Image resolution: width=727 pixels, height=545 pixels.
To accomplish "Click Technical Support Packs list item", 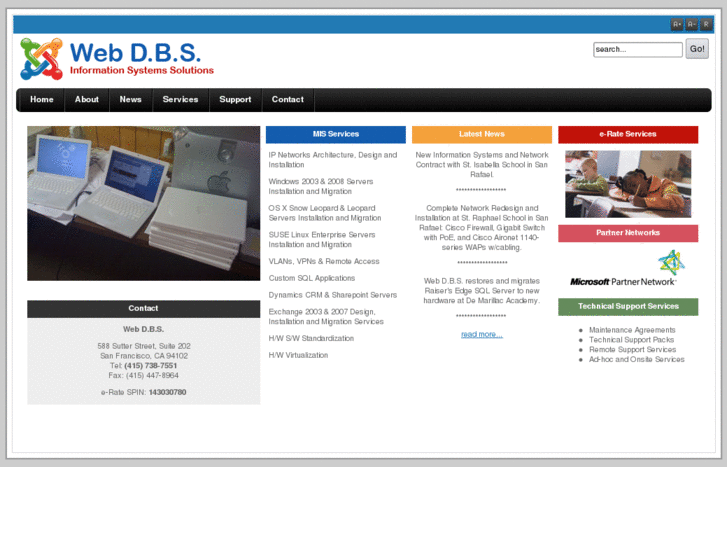I will pyautogui.click(x=631, y=340).
